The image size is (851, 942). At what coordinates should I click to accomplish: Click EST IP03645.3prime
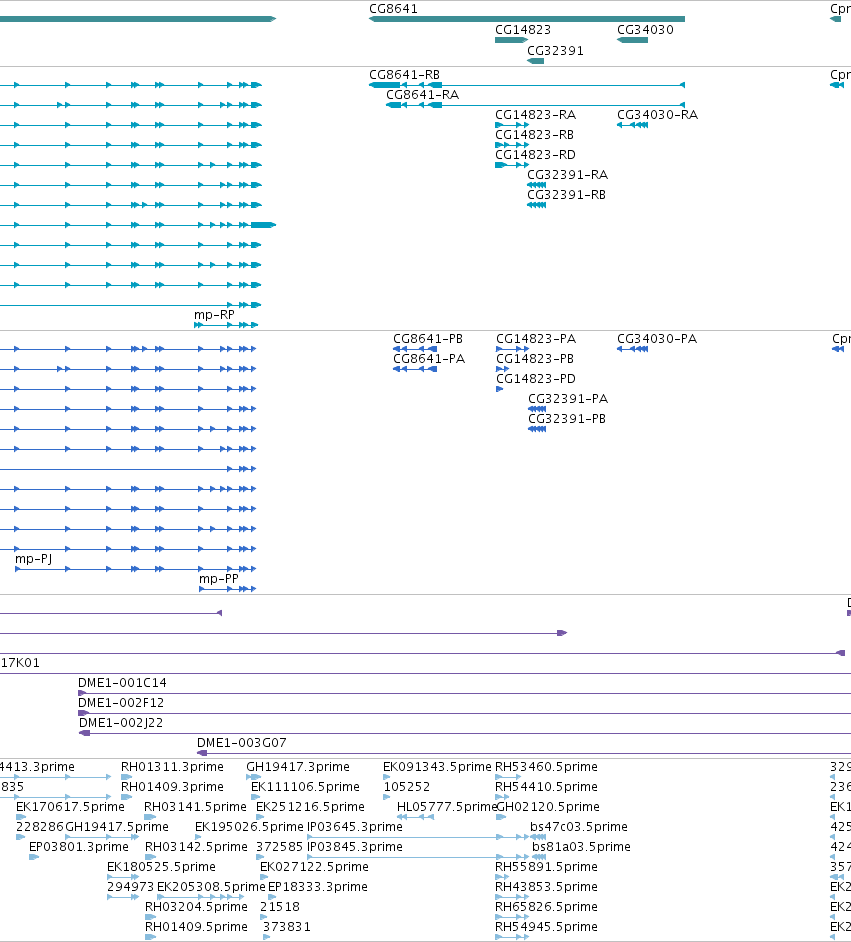[x=355, y=827]
